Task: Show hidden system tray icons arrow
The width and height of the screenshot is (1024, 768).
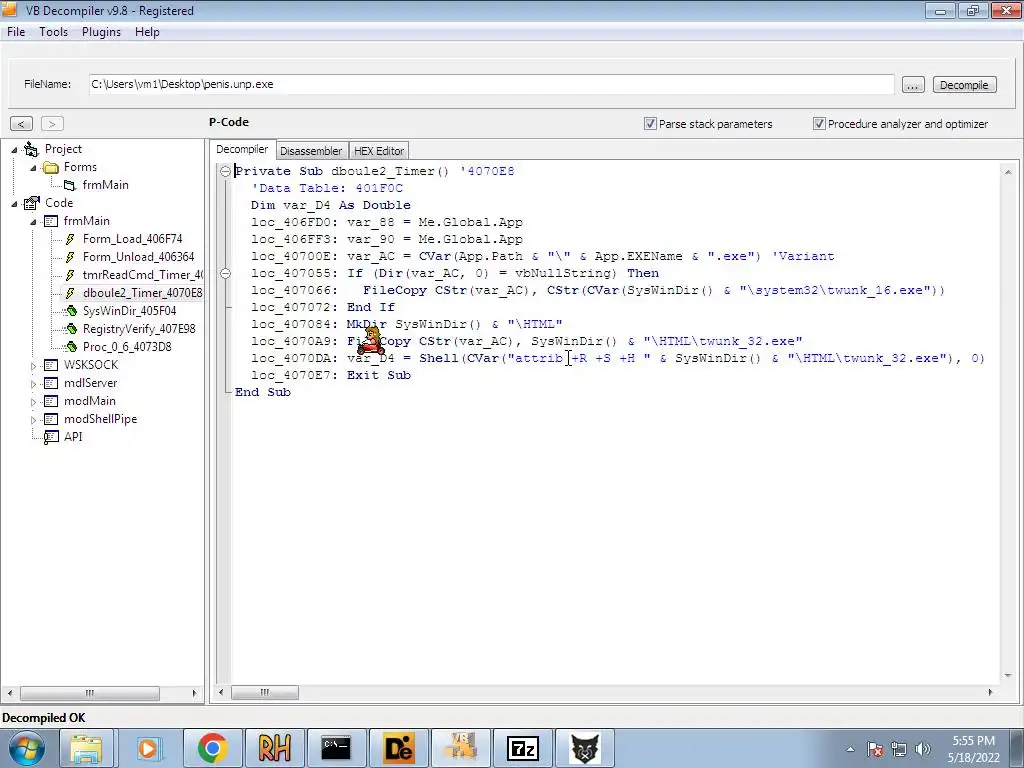Action: (850, 749)
